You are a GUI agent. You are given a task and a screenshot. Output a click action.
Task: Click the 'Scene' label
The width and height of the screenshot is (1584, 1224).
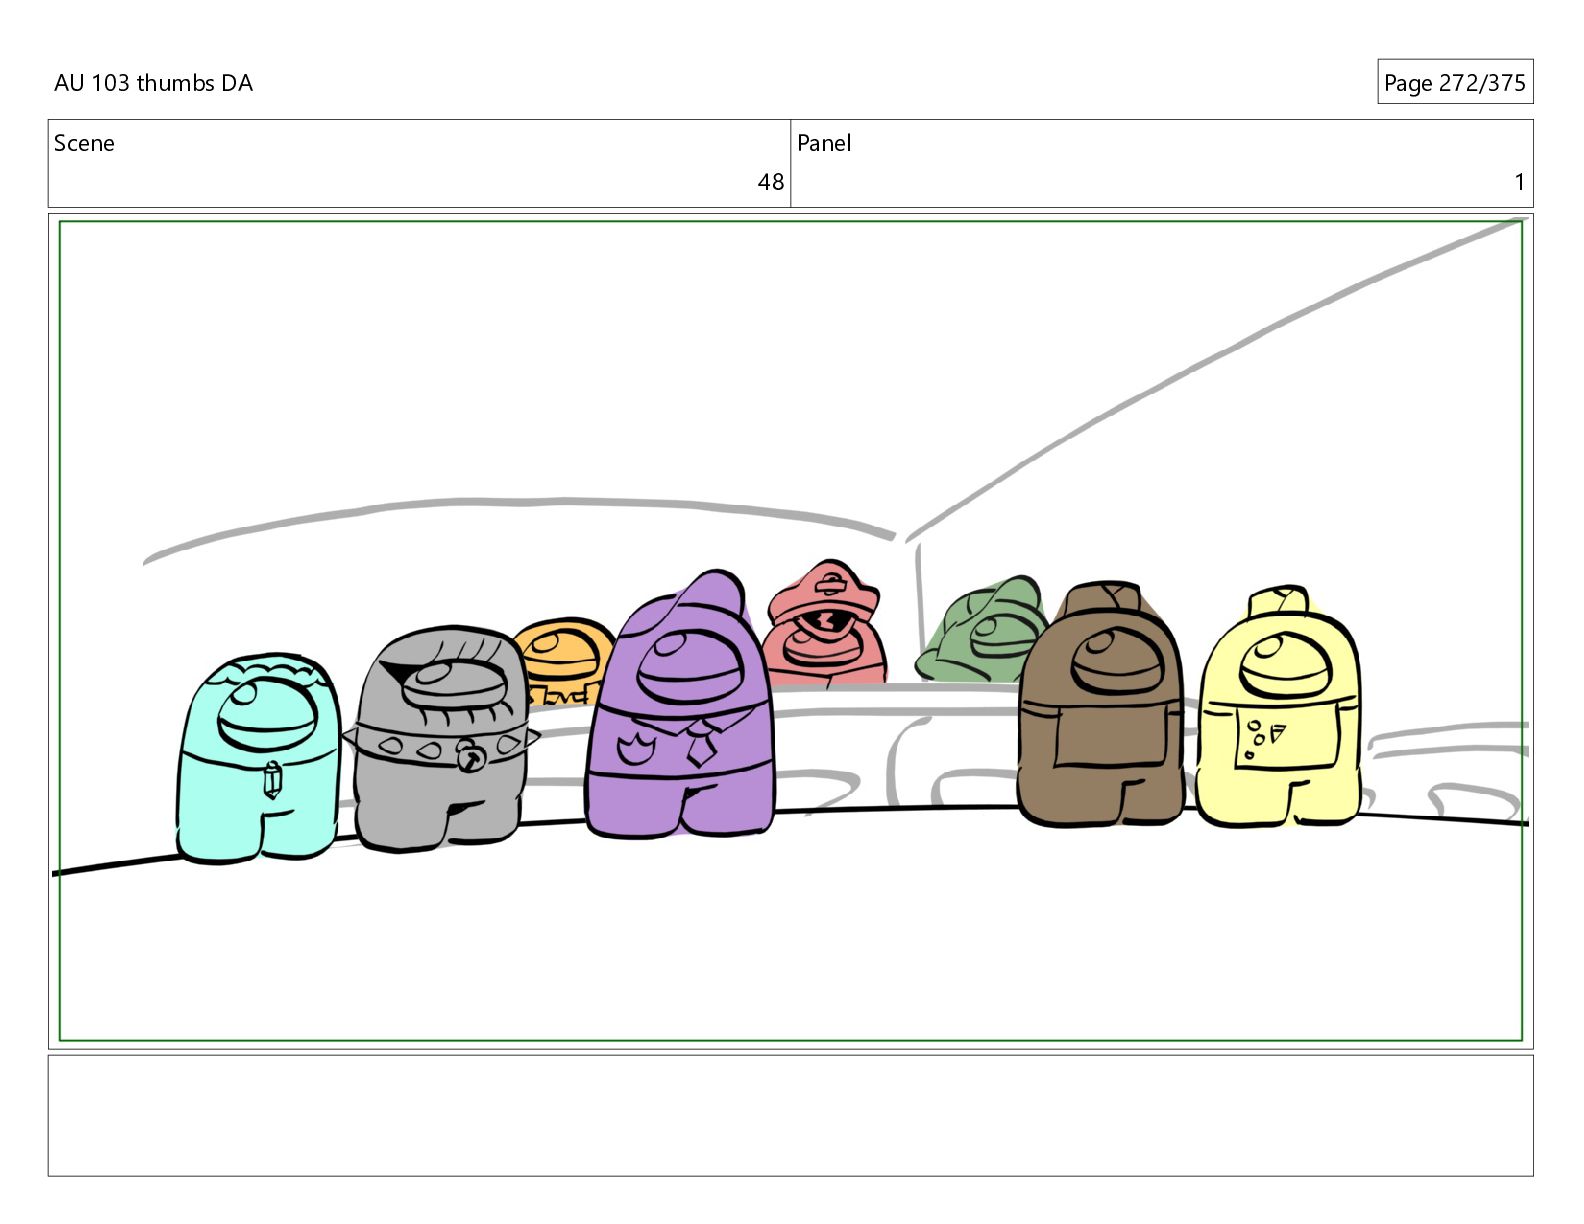84,143
